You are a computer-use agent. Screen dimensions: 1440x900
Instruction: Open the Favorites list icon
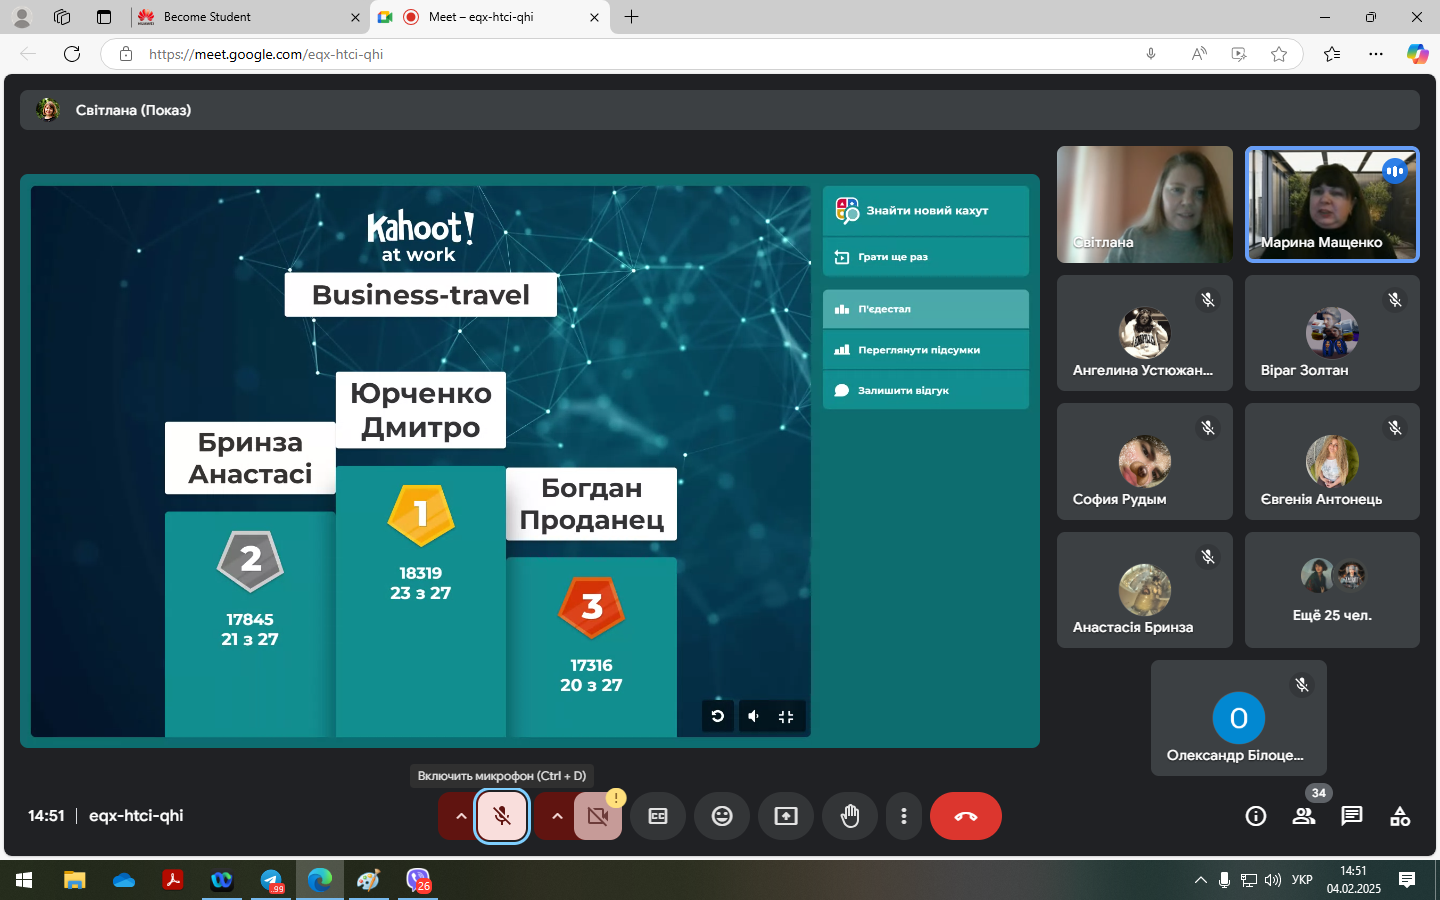pos(1332,54)
